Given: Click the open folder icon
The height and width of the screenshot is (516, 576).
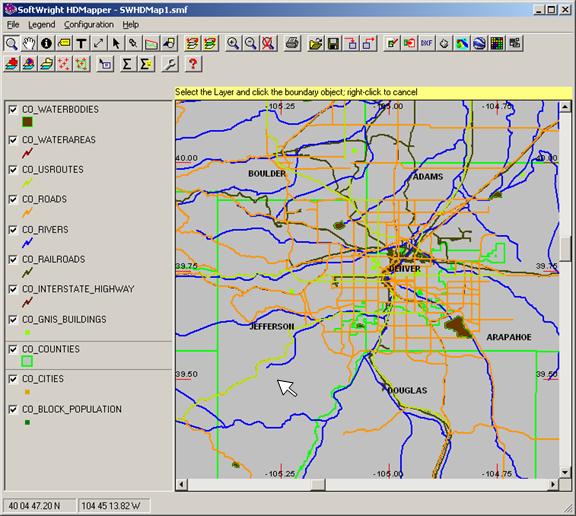Looking at the screenshot, I should coord(316,43).
